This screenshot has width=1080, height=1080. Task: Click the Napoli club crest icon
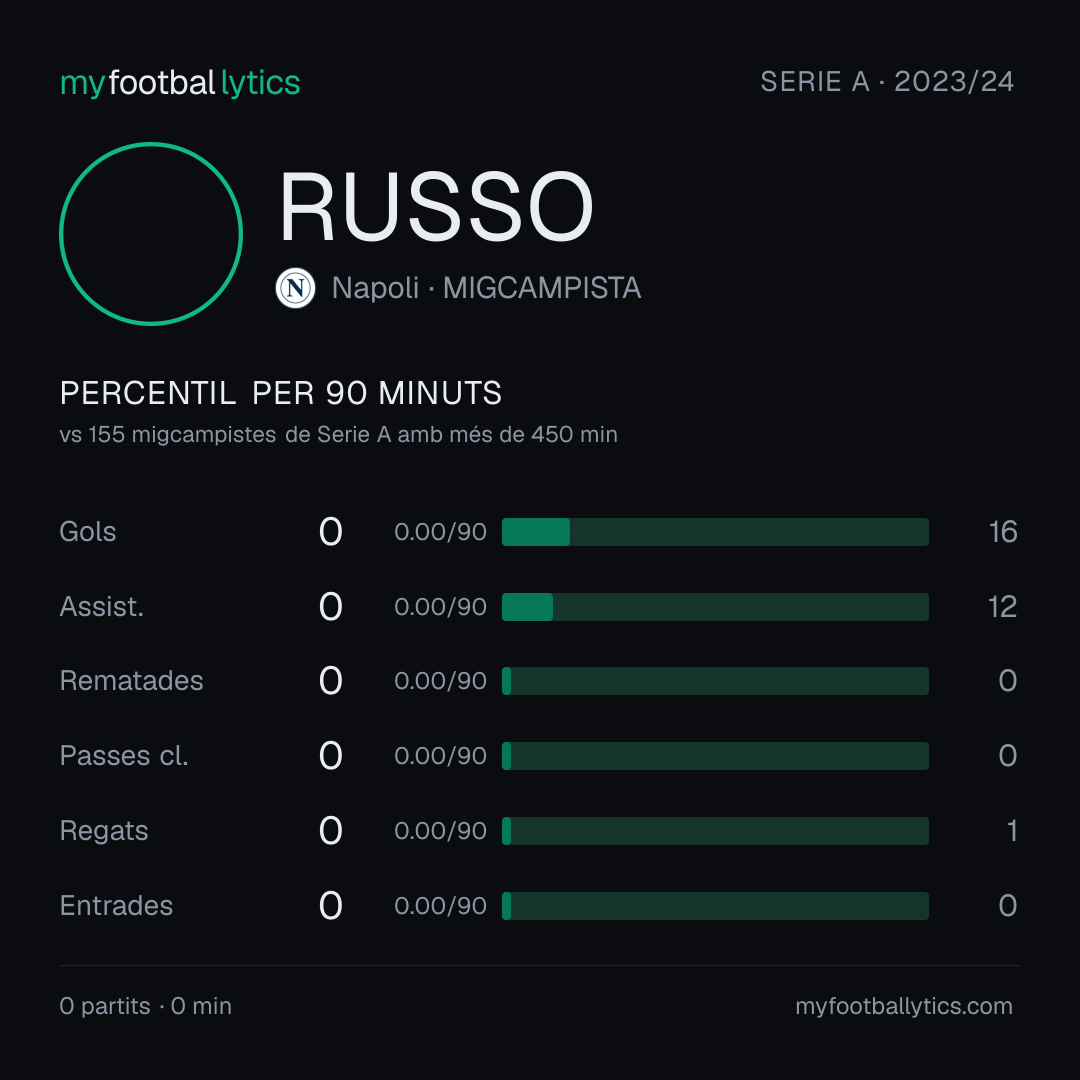click(x=295, y=288)
